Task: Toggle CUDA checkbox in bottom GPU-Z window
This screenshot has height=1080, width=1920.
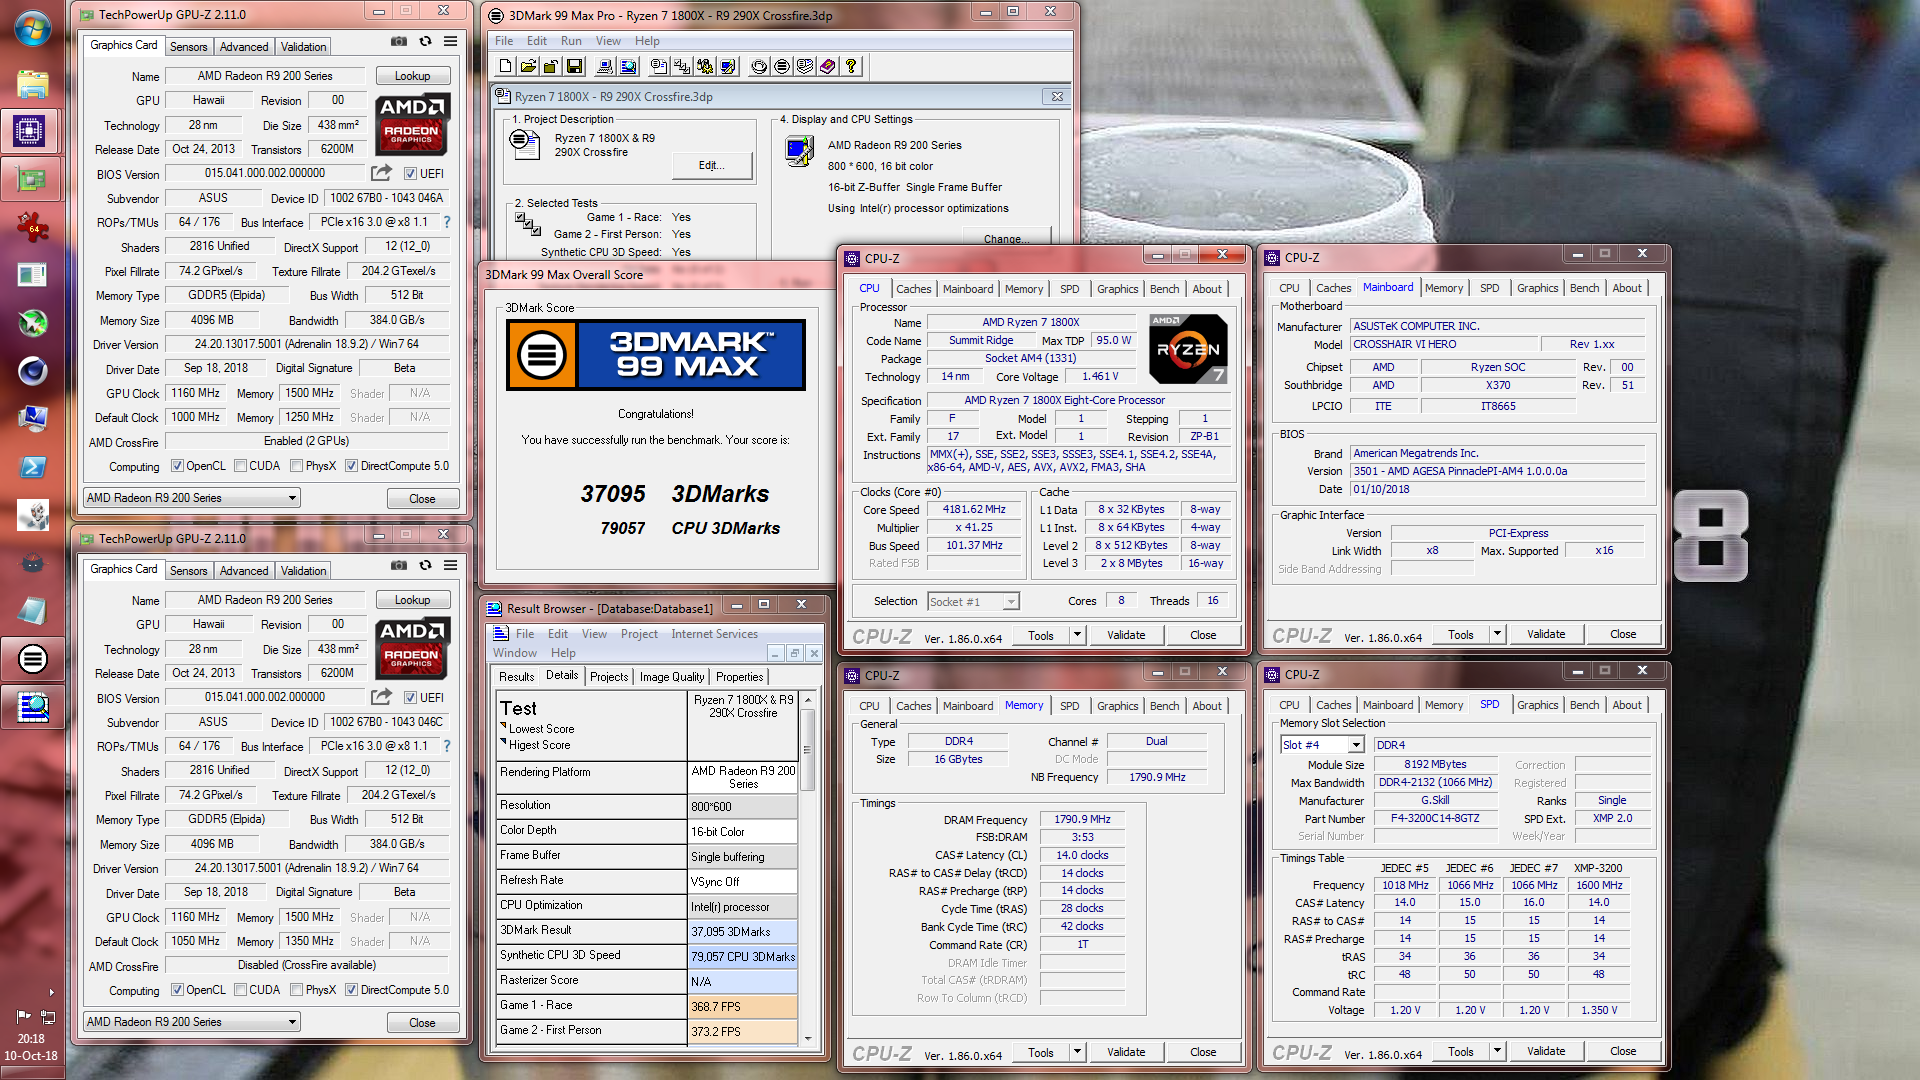Action: (x=240, y=990)
